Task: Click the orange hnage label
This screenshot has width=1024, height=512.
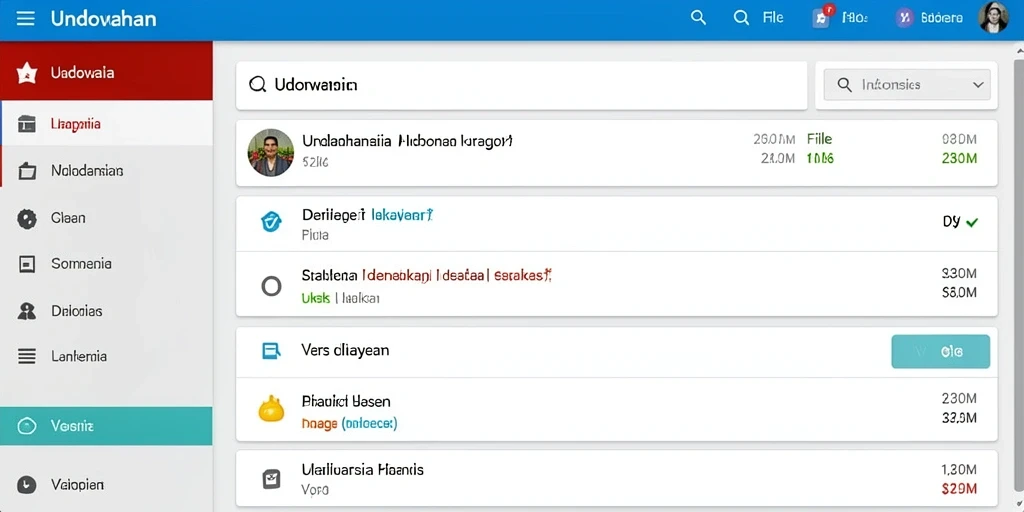Action: (319, 423)
